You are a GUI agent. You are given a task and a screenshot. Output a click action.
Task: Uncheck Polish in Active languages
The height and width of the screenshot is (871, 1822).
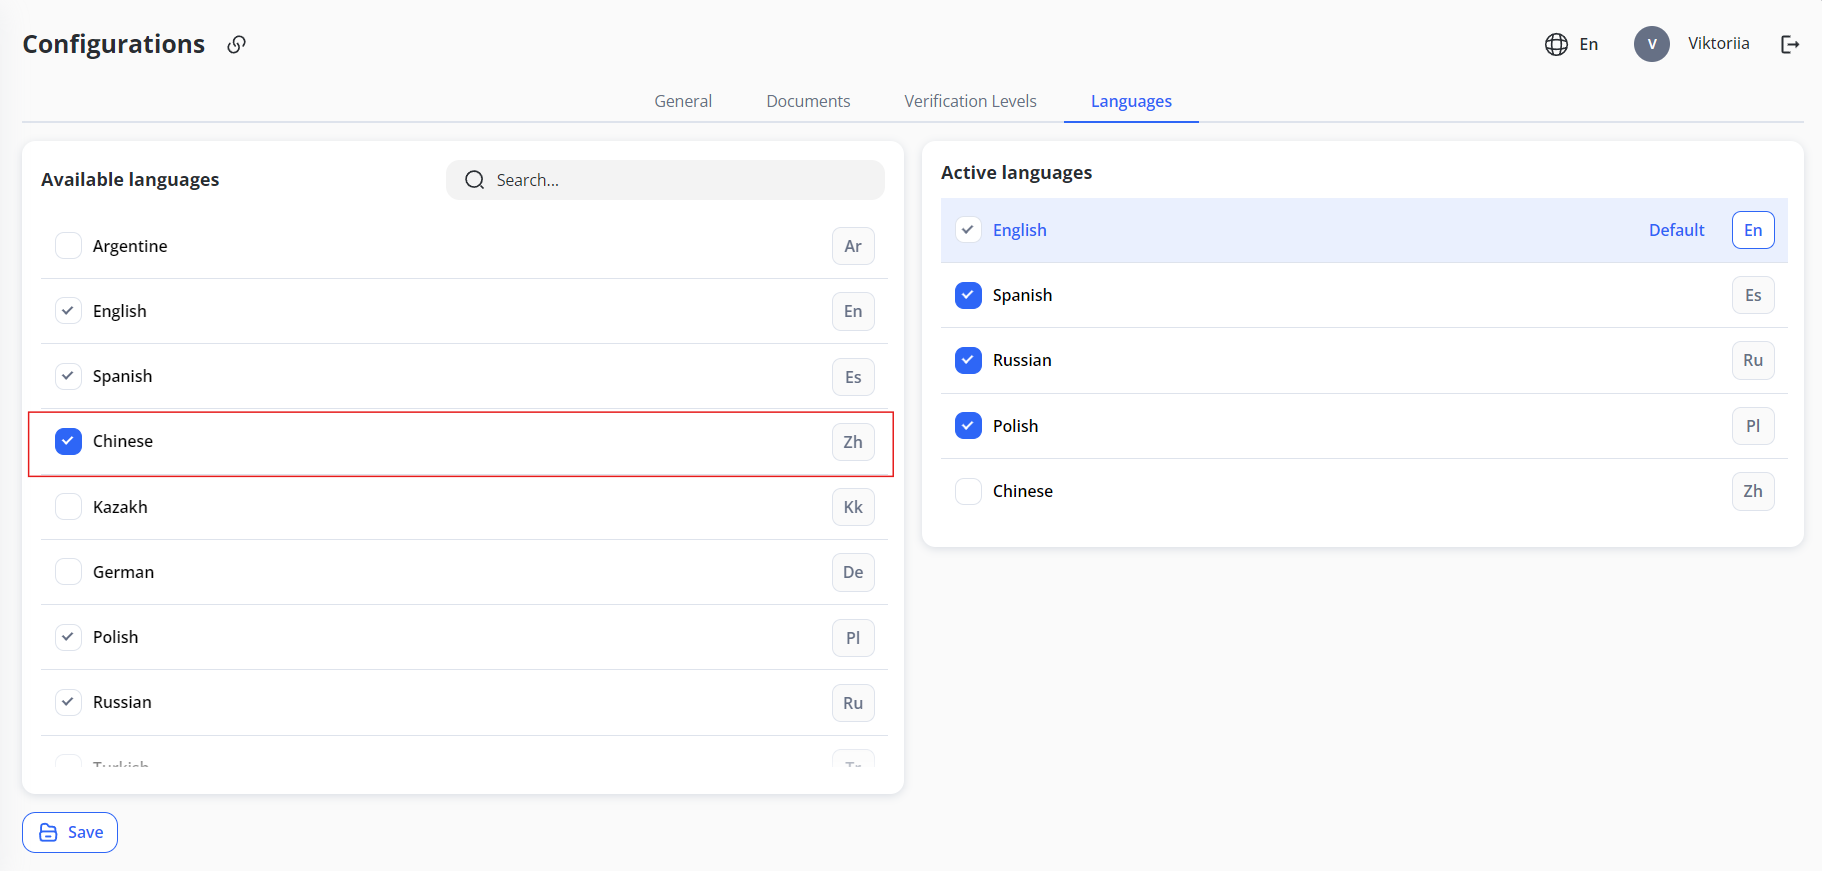968,426
